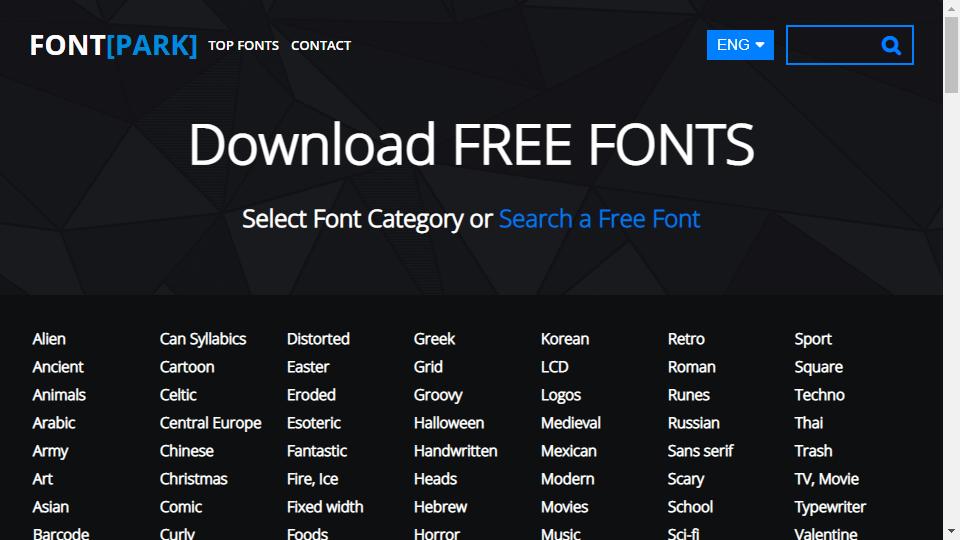The width and height of the screenshot is (960, 540).
Task: Open the Handwritten font category
Action: [456, 451]
